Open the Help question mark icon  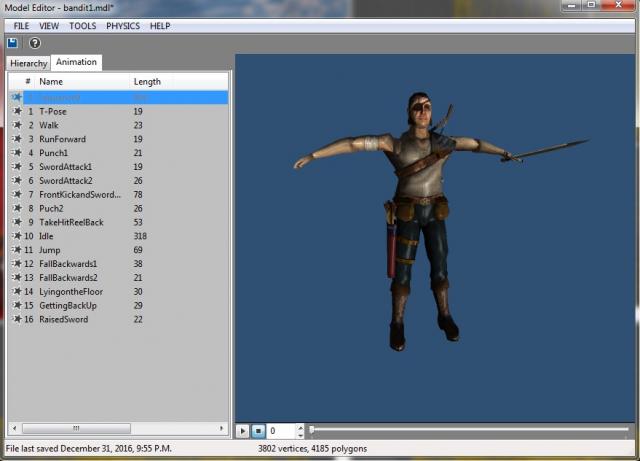coord(34,43)
